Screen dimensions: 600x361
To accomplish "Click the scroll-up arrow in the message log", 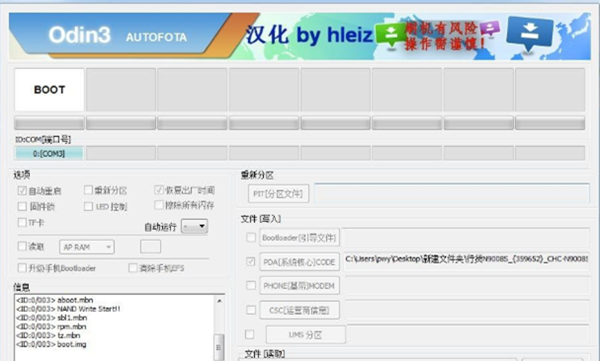I will [x=219, y=301].
